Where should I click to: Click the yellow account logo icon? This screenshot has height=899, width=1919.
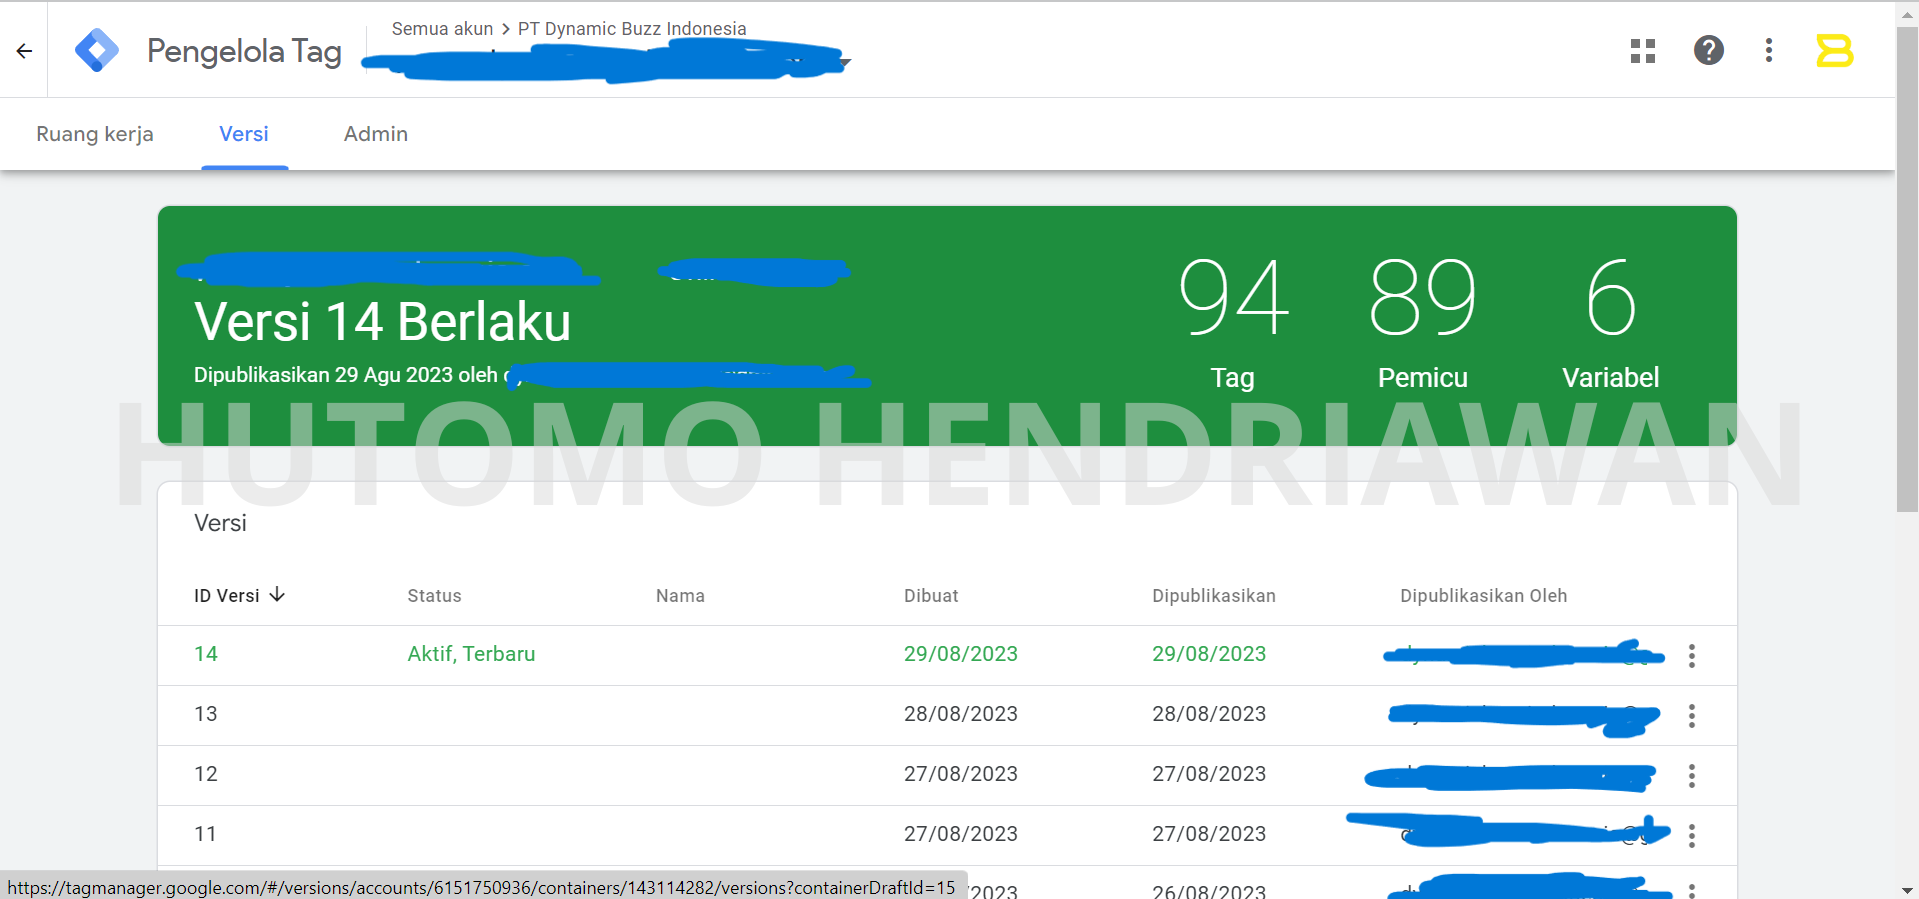1835,50
